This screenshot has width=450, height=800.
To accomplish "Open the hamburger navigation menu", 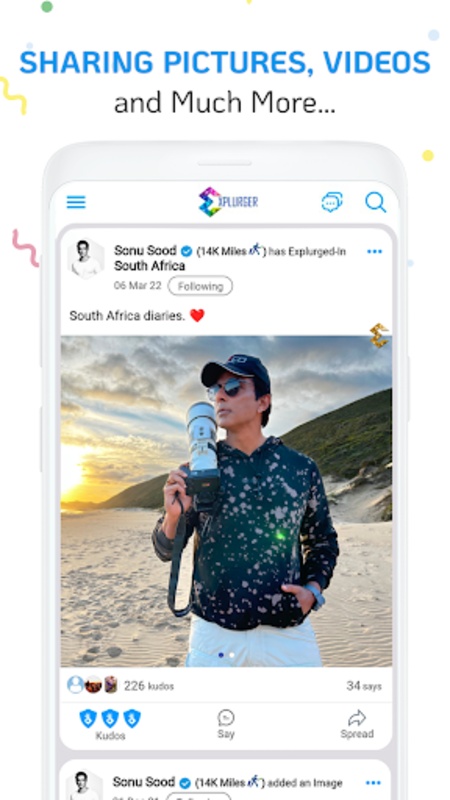I will pyautogui.click(x=76, y=202).
